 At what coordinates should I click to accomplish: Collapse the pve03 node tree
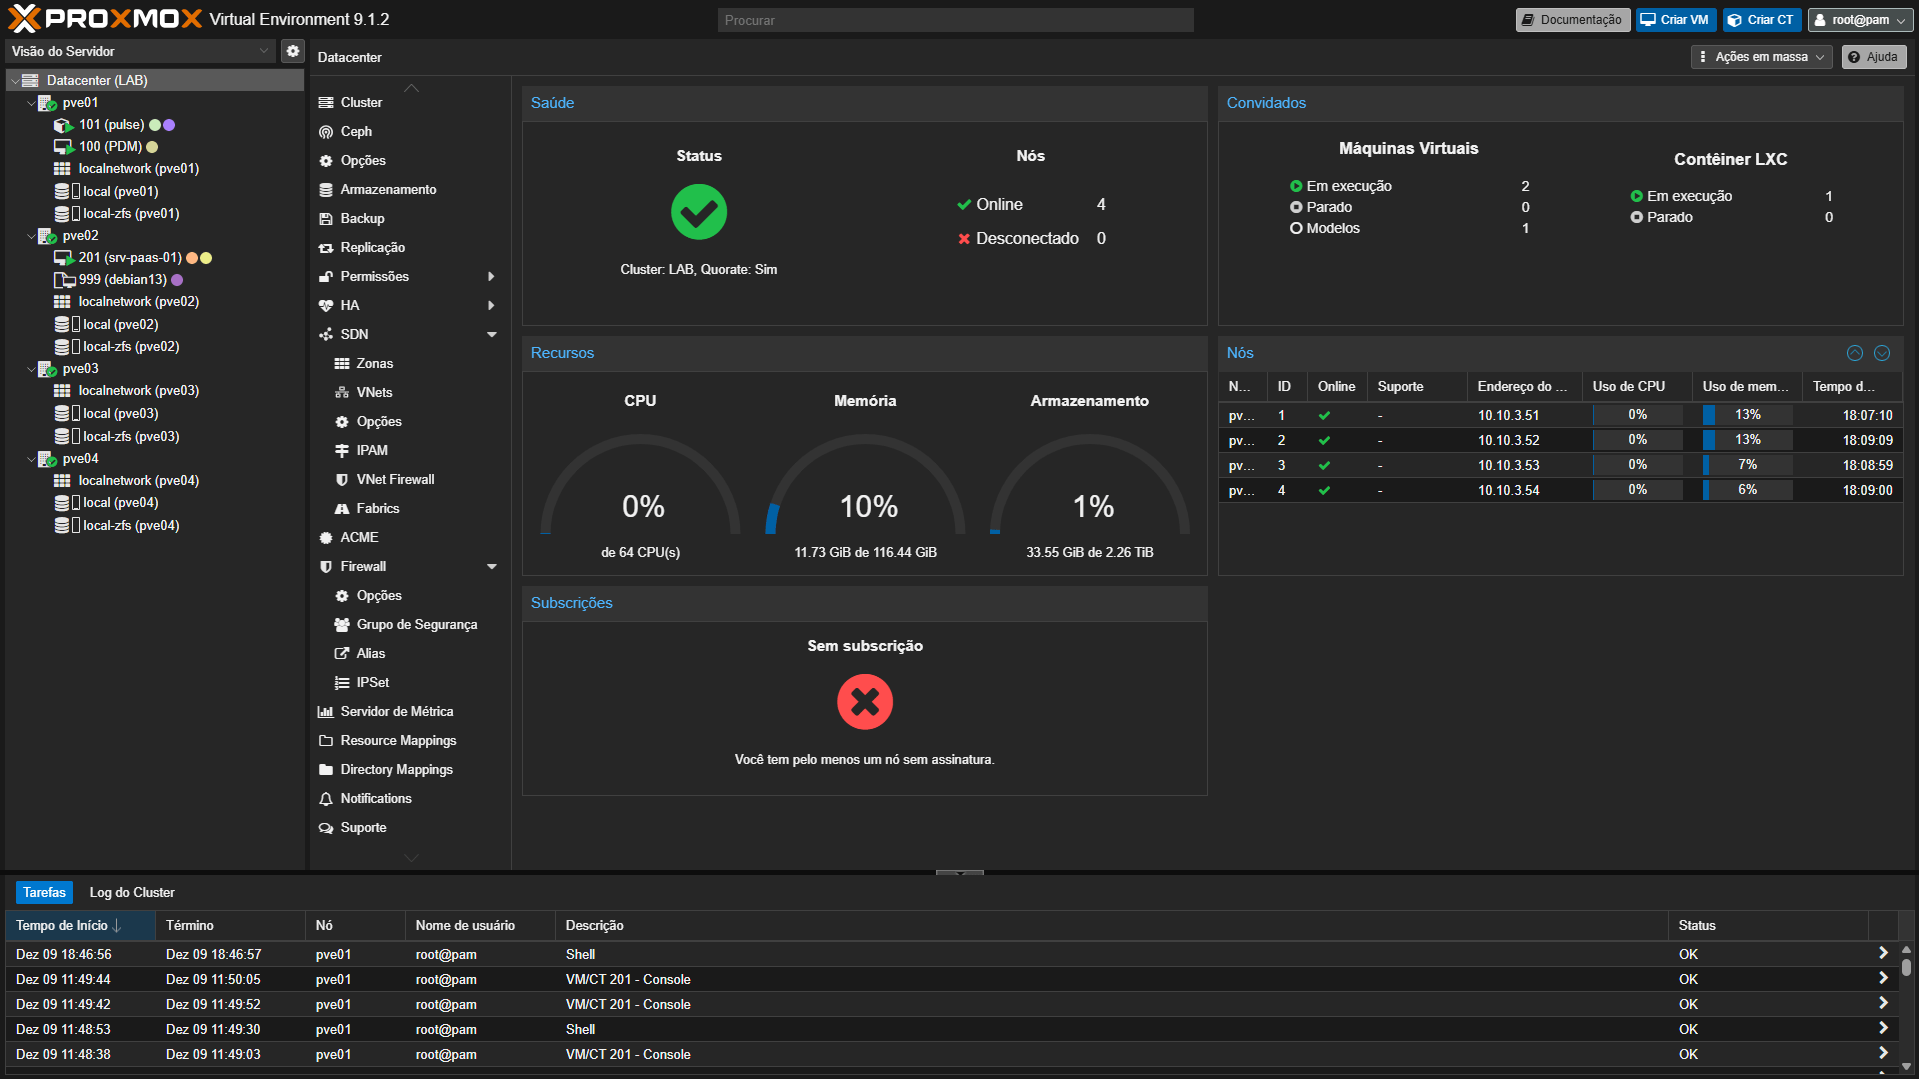click(31, 369)
